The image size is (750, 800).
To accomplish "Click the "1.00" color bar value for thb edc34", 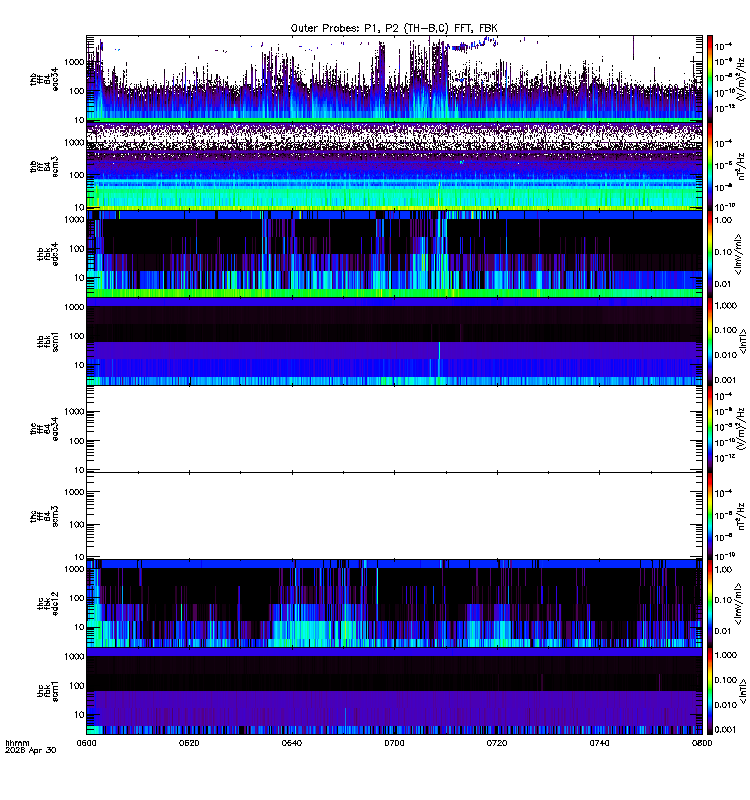I will [723, 220].
